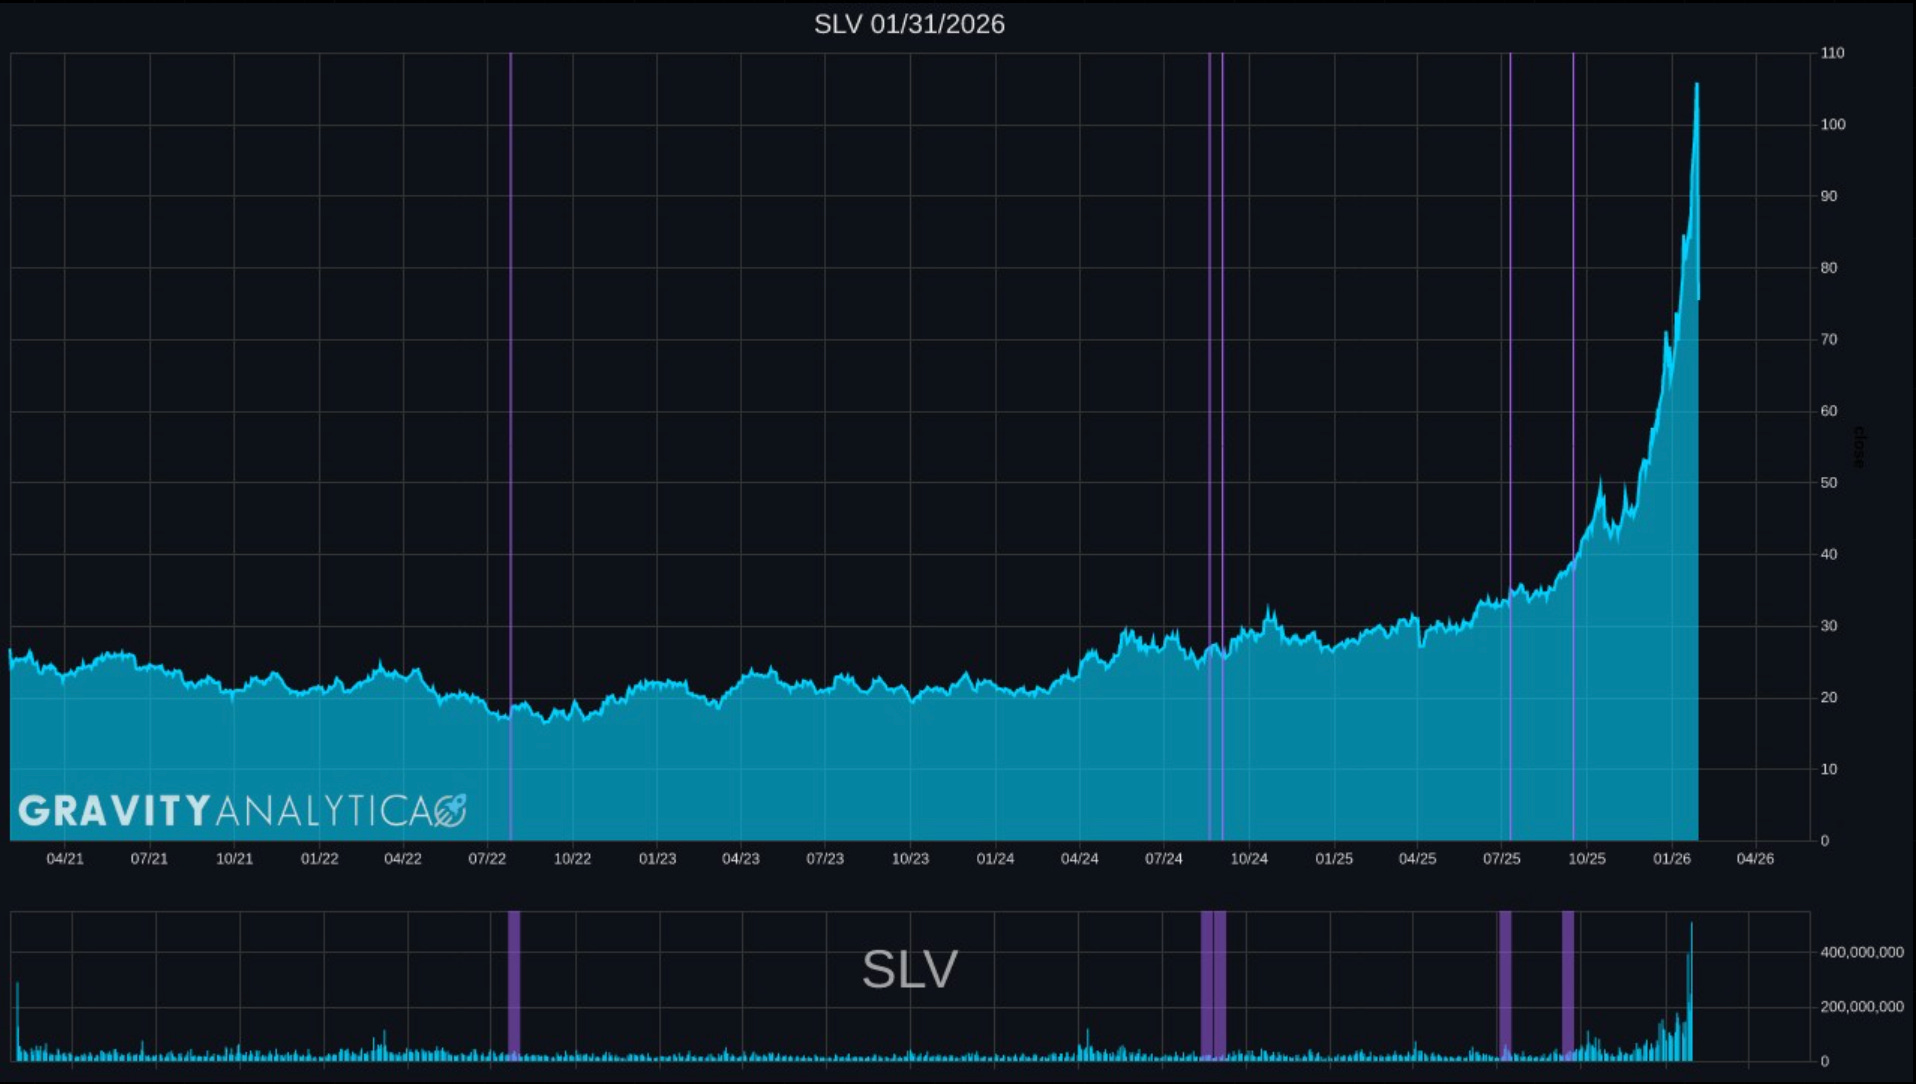Click the 07/25 date label

coord(1501,859)
